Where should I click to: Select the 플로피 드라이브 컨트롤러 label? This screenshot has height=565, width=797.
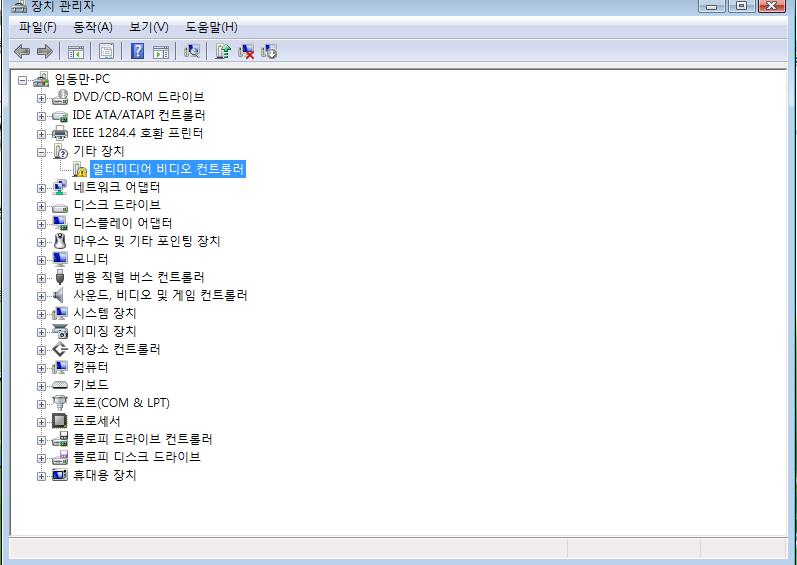[x=143, y=440]
